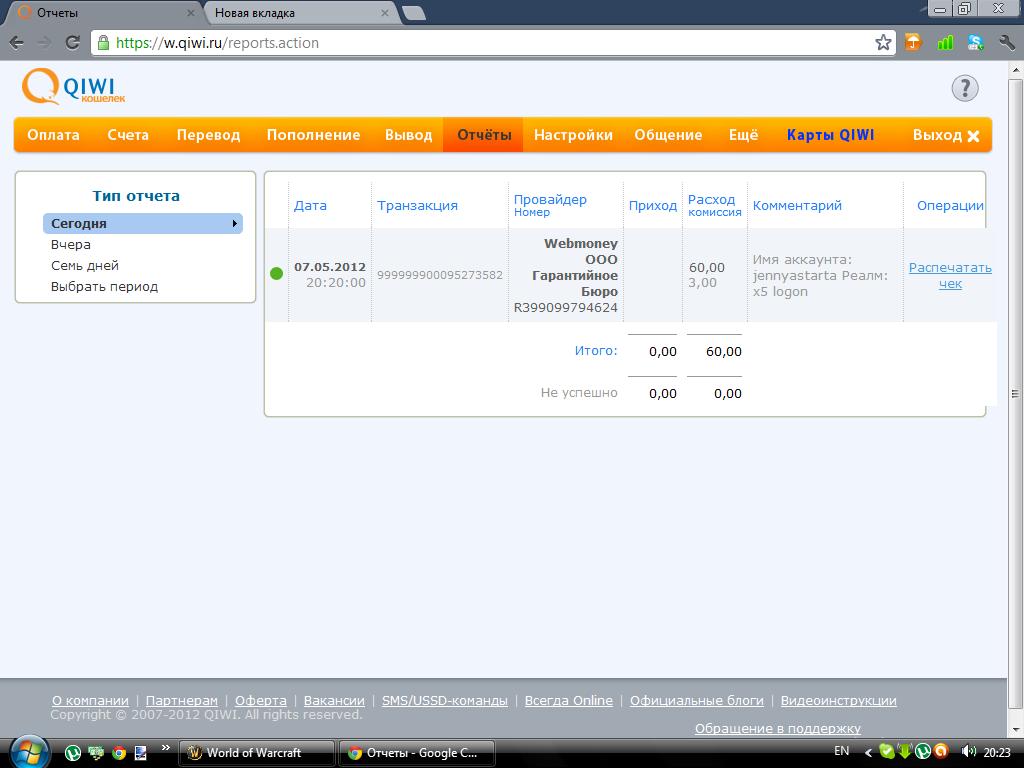
Task: Reload the page in Chrome
Action: coord(72,43)
